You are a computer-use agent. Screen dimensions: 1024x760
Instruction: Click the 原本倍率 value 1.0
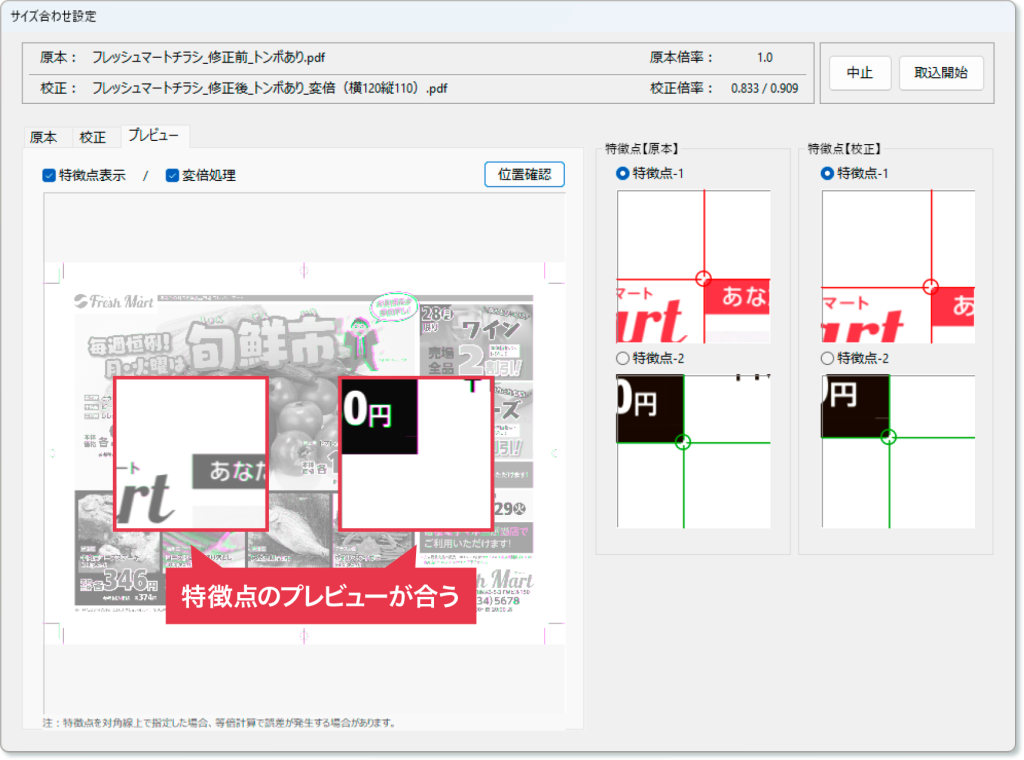coord(765,57)
